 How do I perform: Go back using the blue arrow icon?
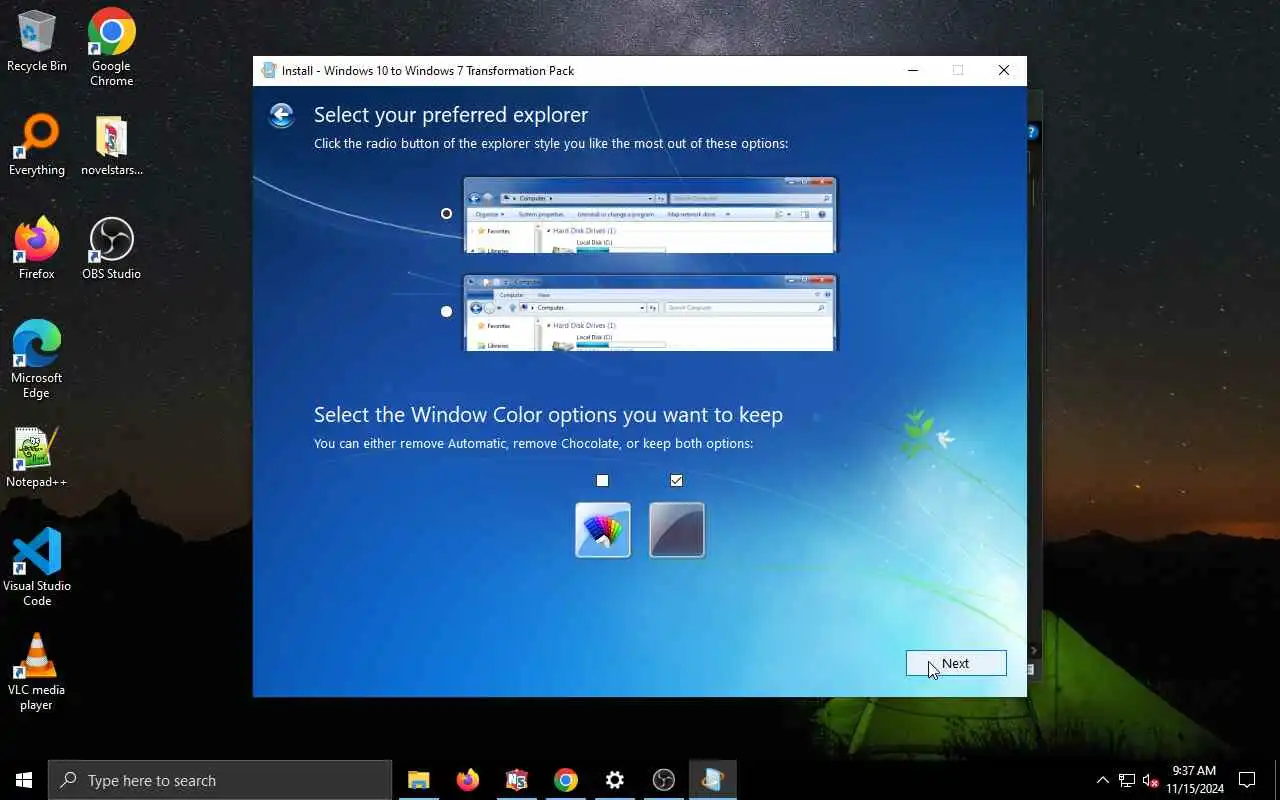(282, 115)
